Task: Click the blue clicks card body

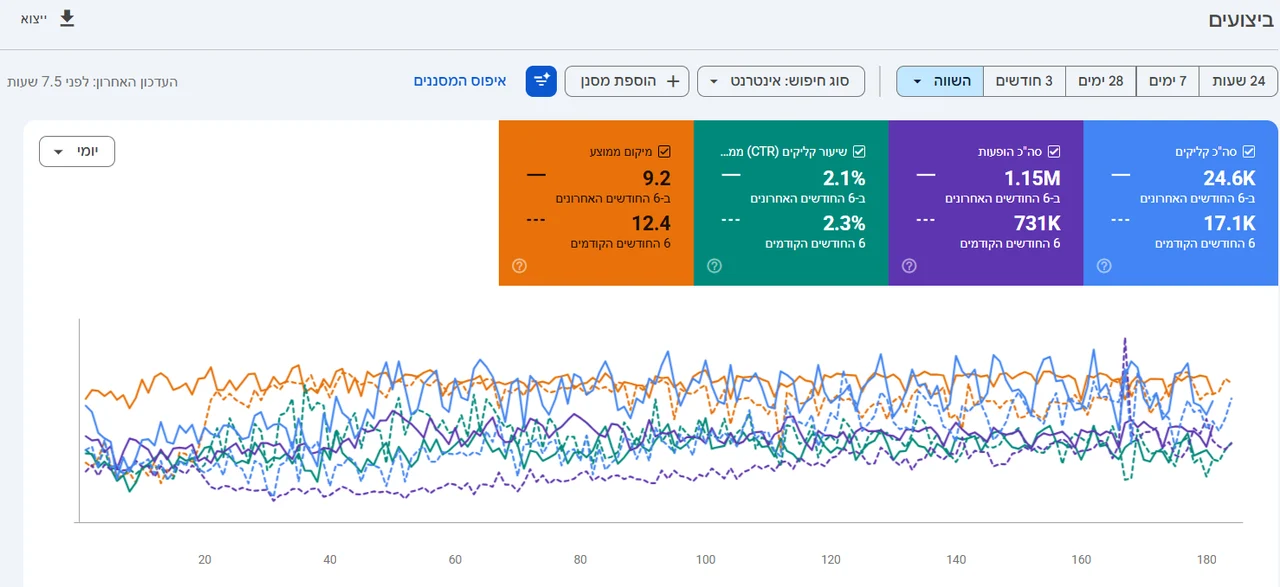Action: tap(1180, 203)
